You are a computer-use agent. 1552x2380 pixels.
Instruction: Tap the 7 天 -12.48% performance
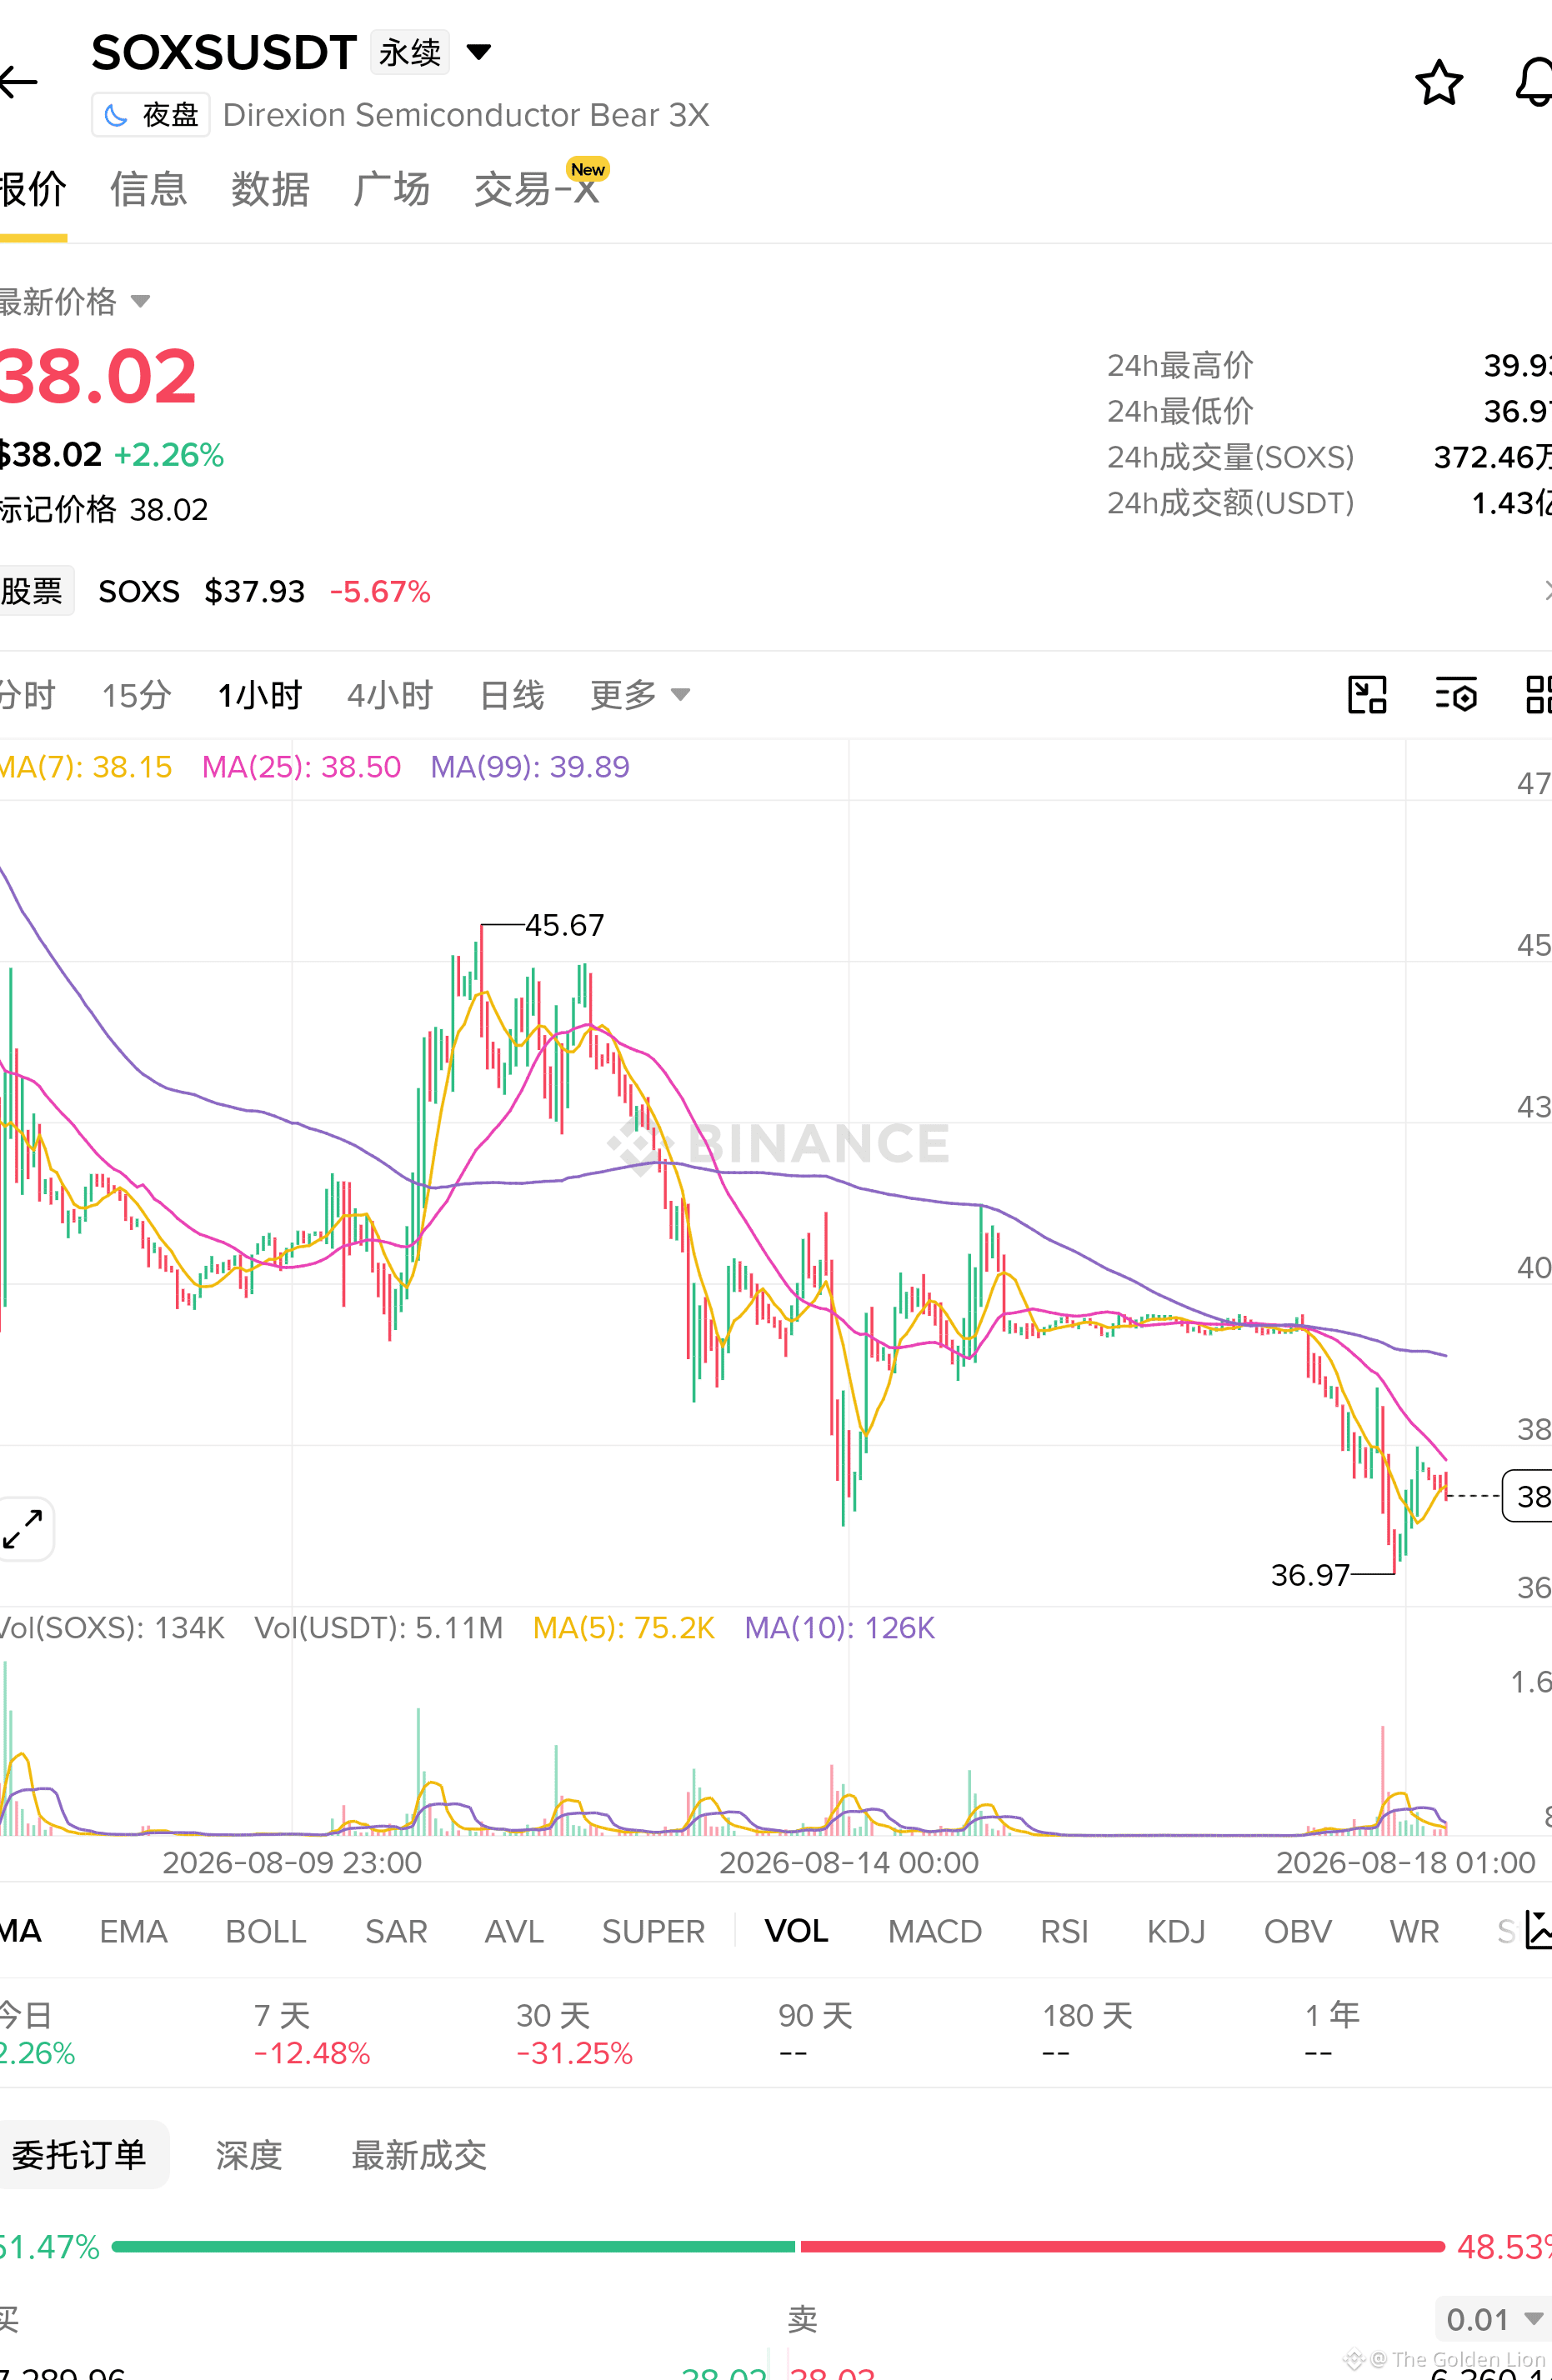click(312, 2033)
